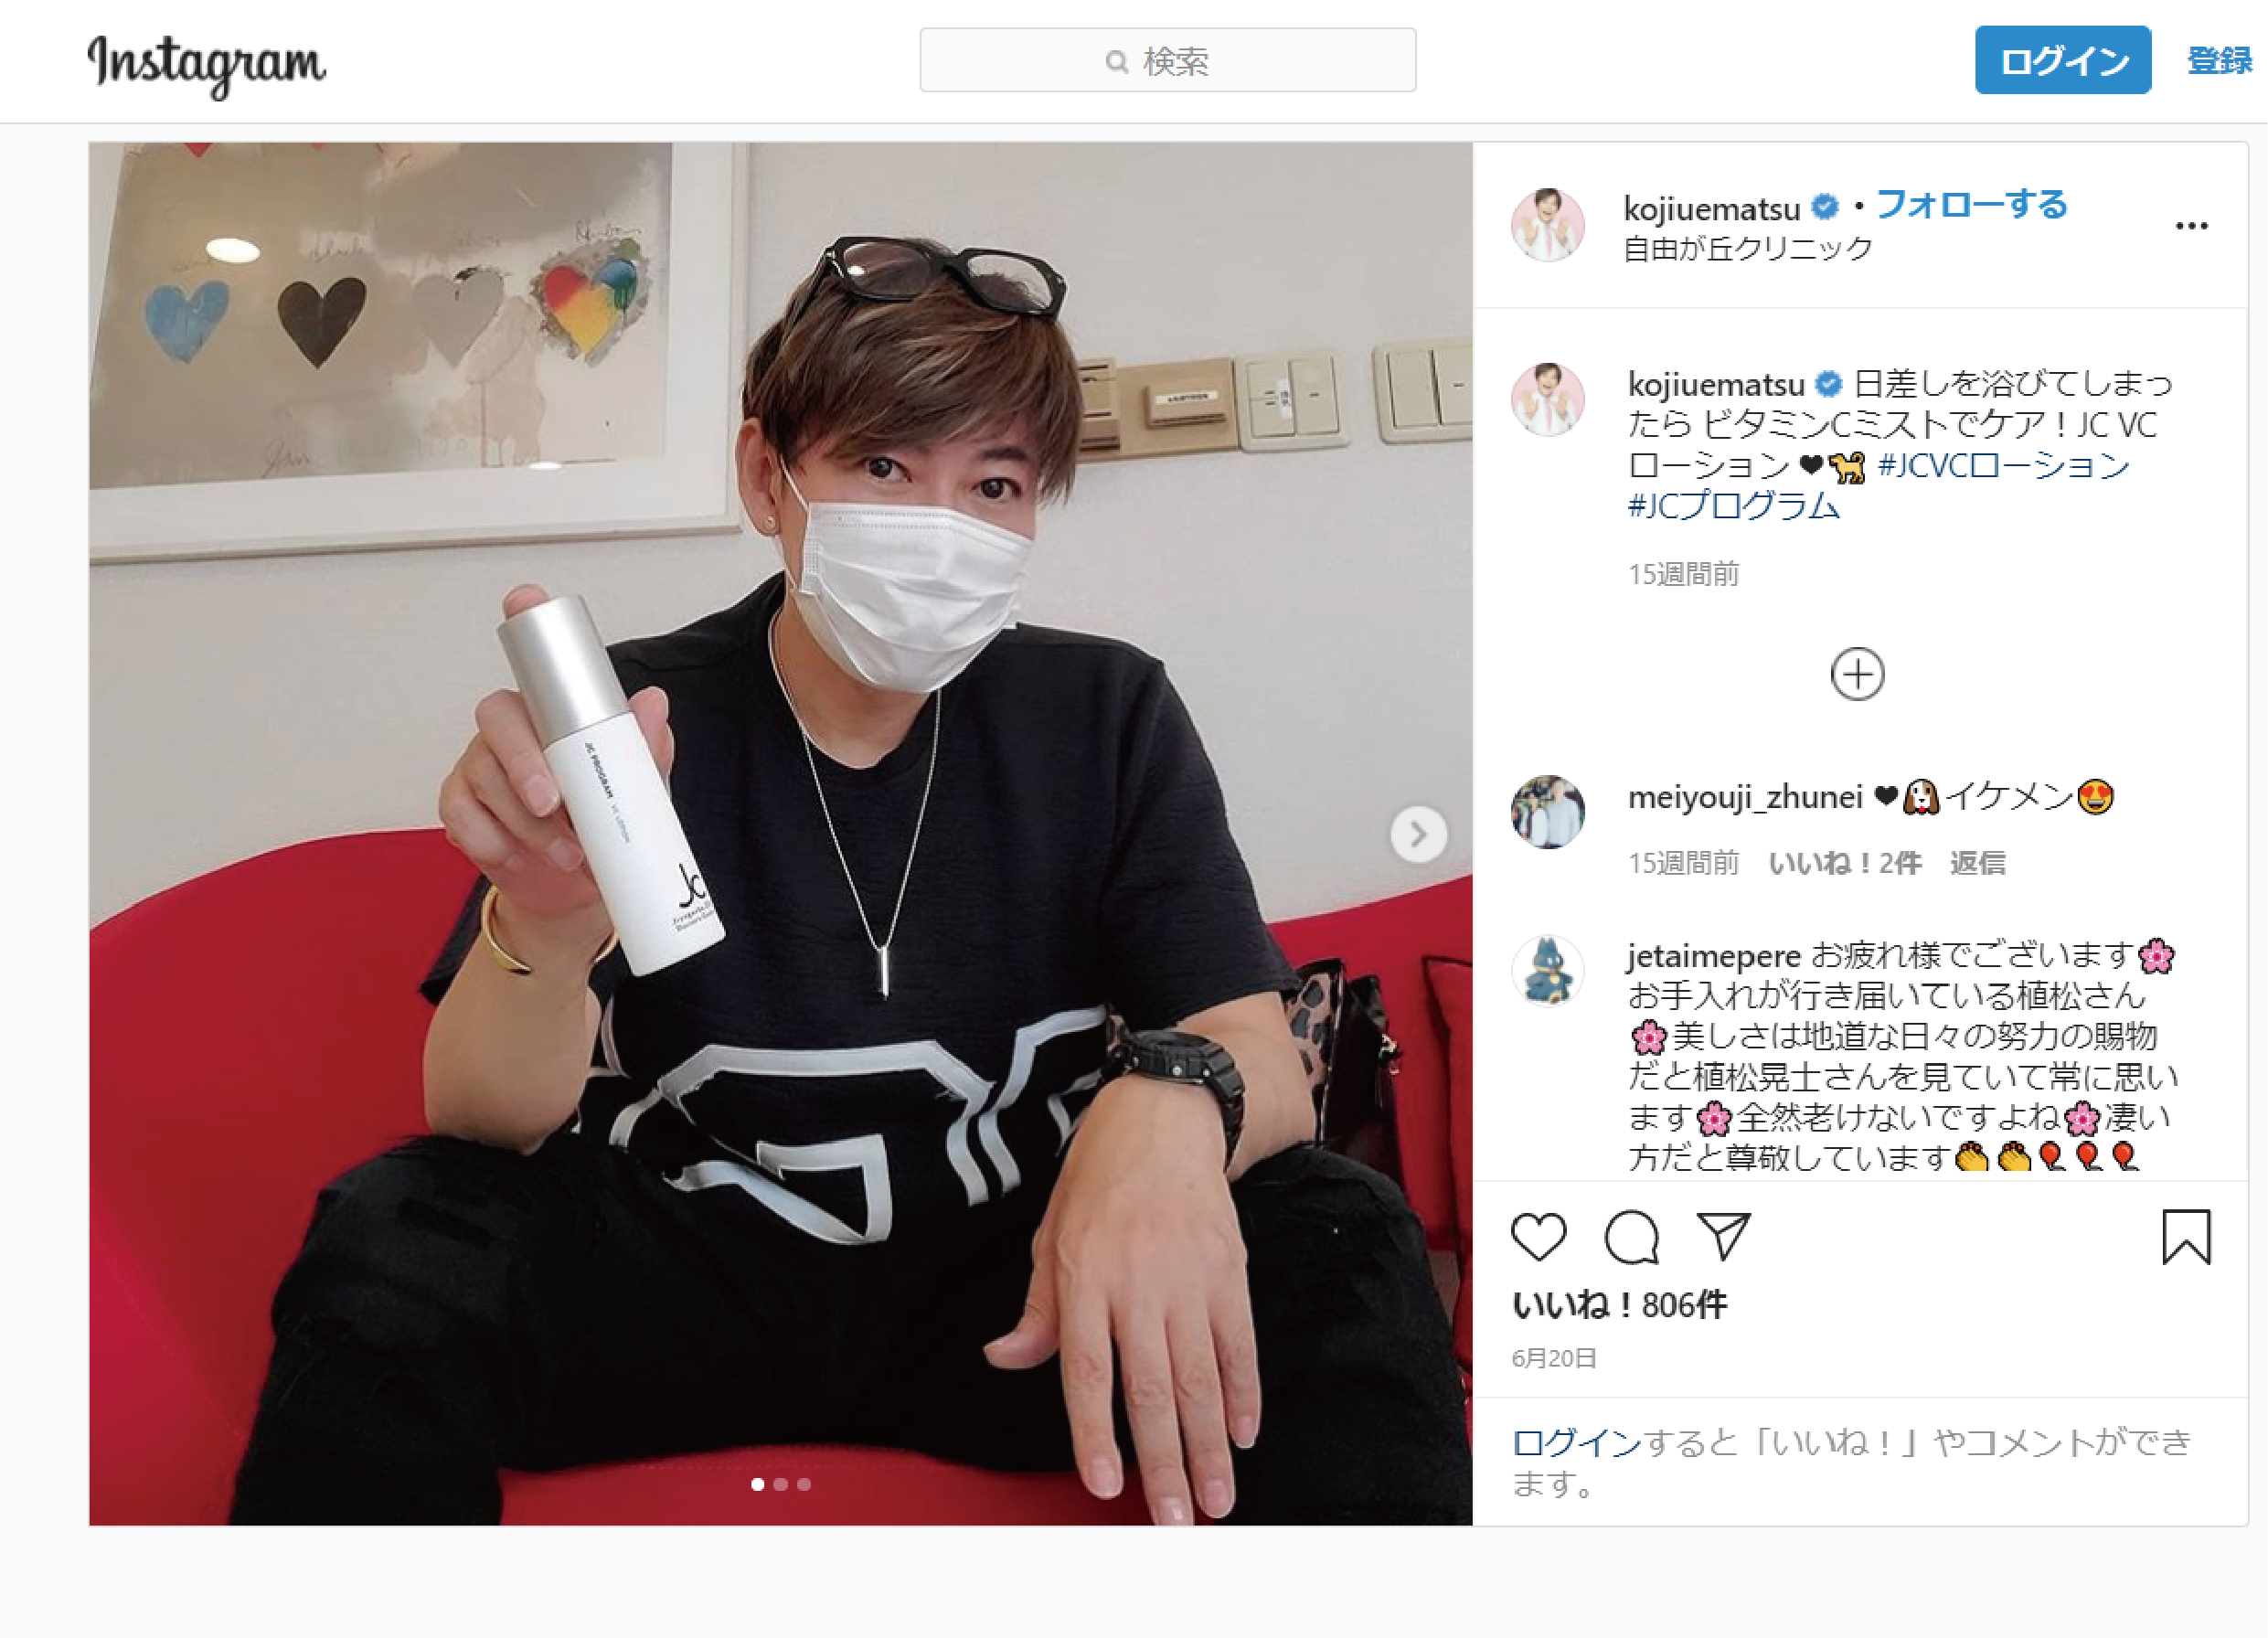Open meiyouji_zhunei's profile picture
Viewport: 2268px width, 1638px height.
[1547, 811]
